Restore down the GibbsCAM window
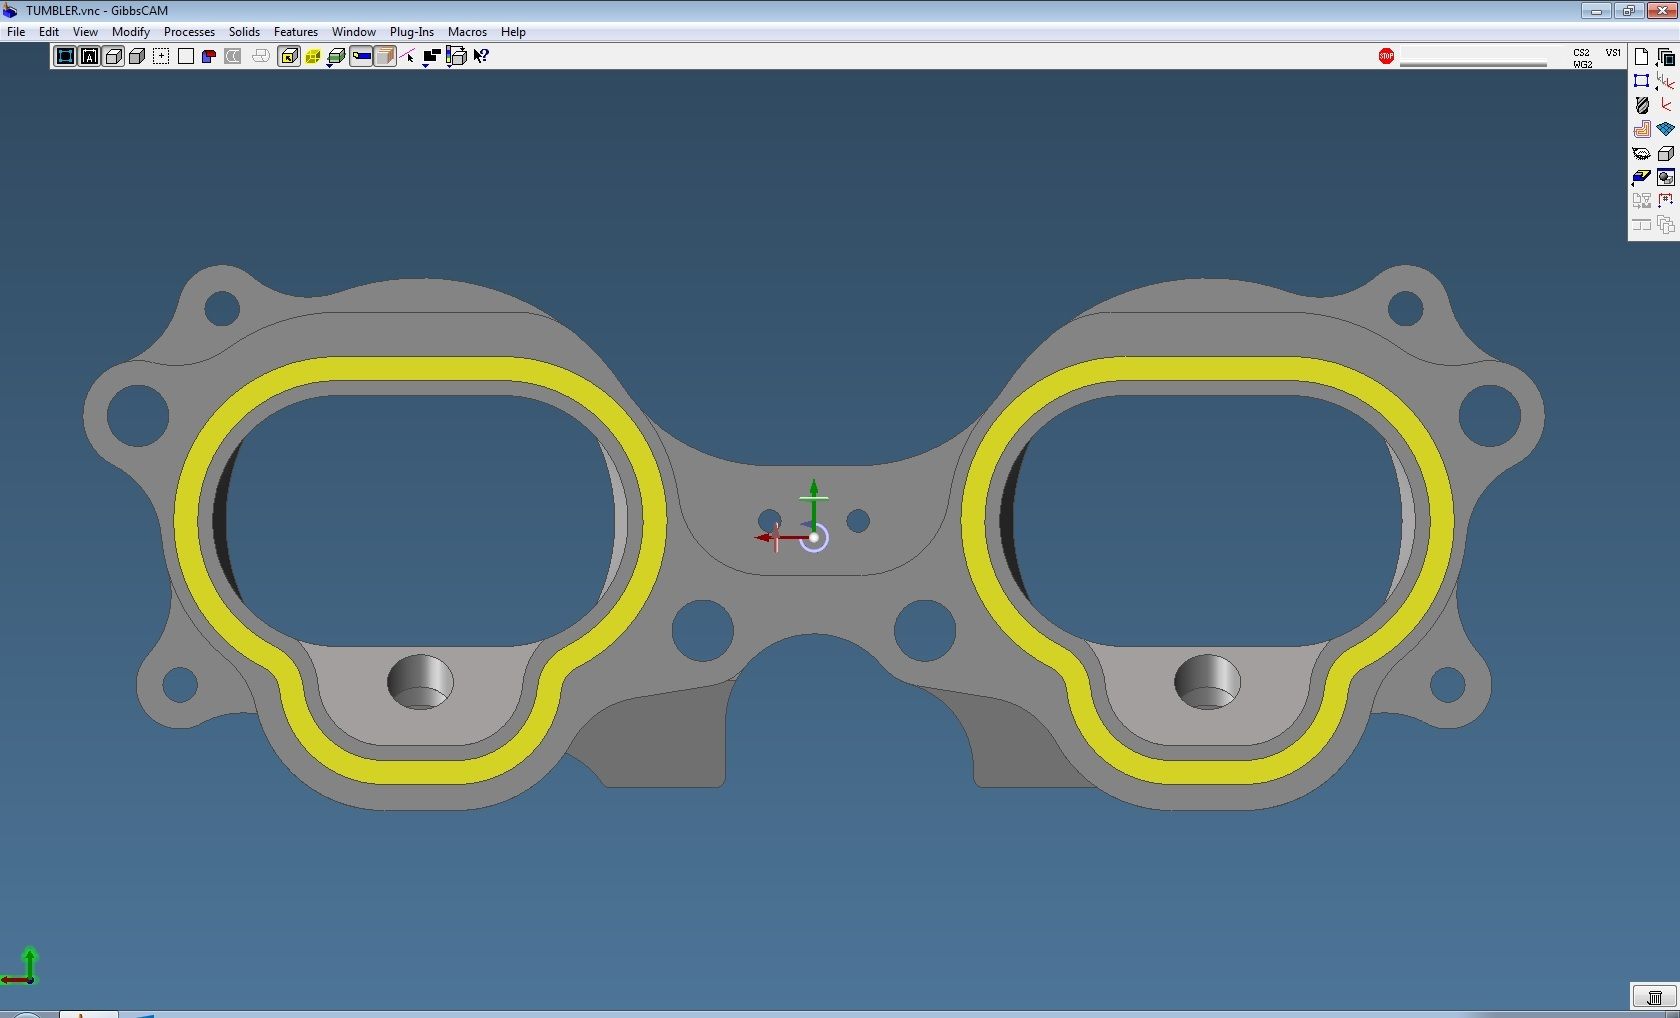 [x=1628, y=11]
